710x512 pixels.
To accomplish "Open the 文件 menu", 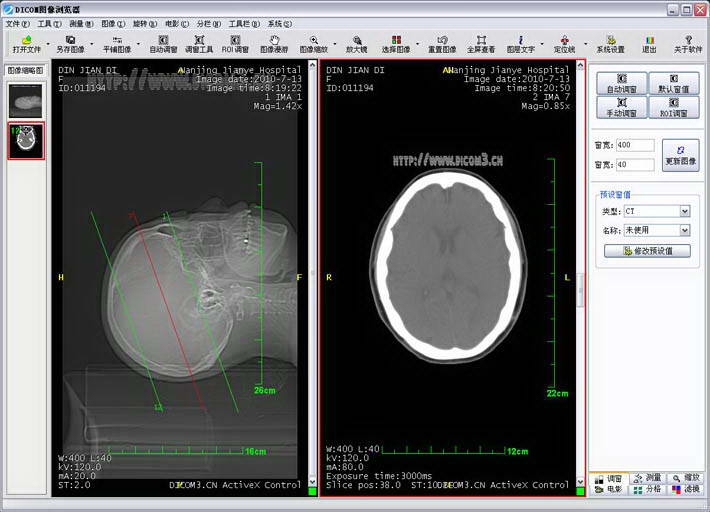I will tap(18, 24).
